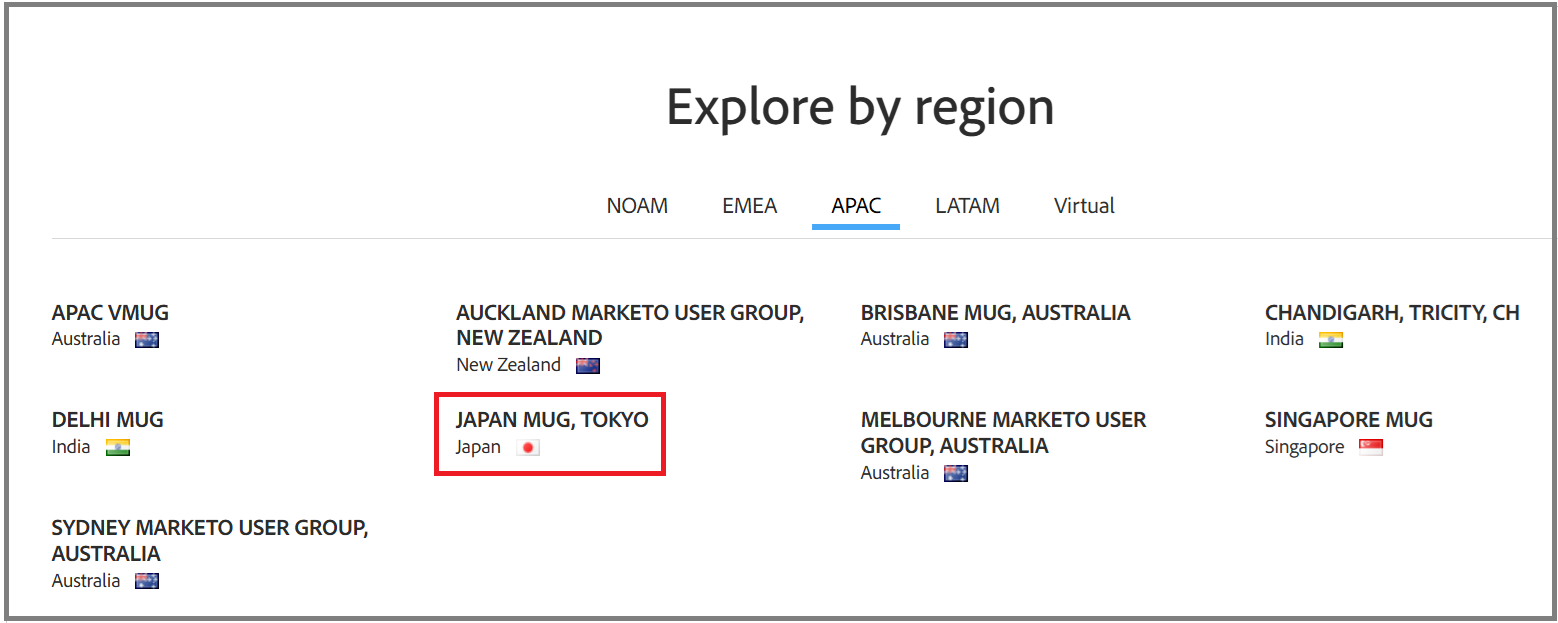Select AUCKLAND MARKETO USER GROUP, NEW ZEALAND

pos(630,325)
